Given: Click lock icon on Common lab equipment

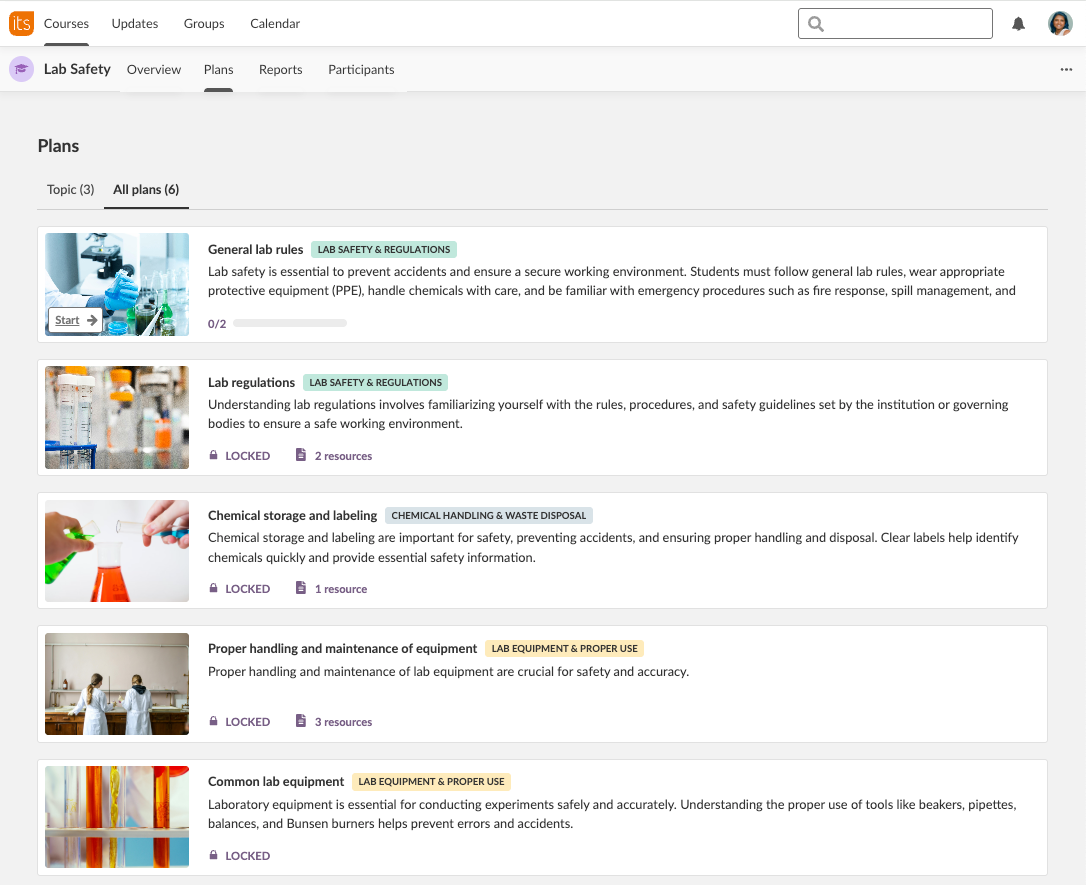Looking at the screenshot, I should click(213, 856).
